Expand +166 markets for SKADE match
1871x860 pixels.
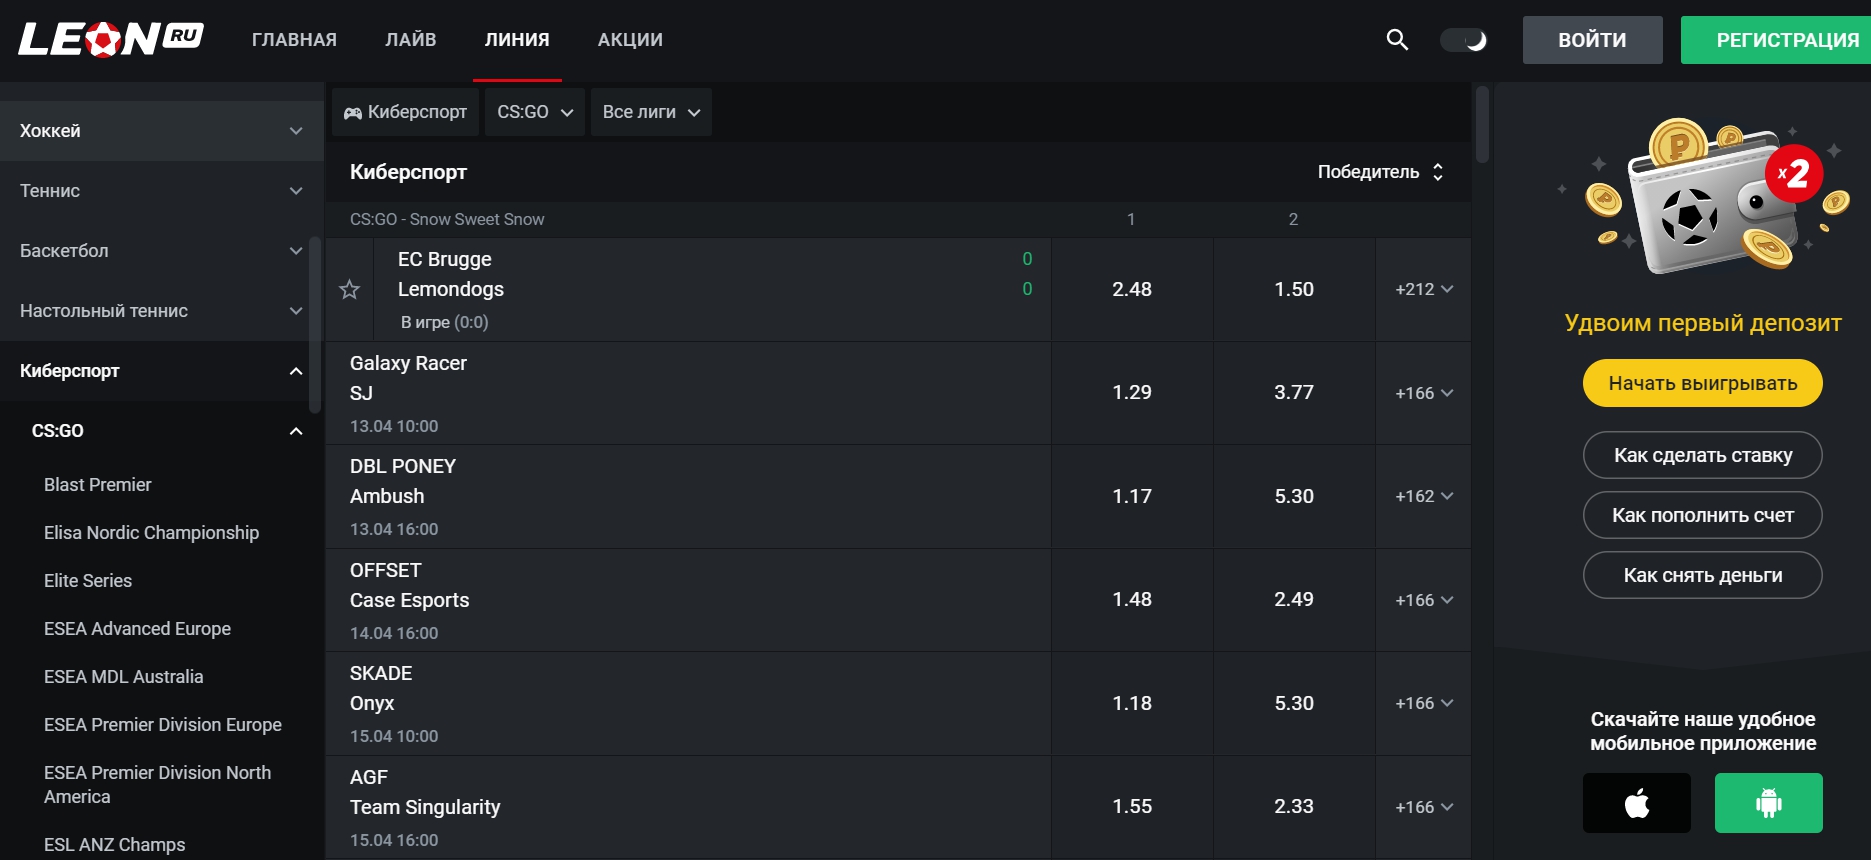(x=1424, y=704)
